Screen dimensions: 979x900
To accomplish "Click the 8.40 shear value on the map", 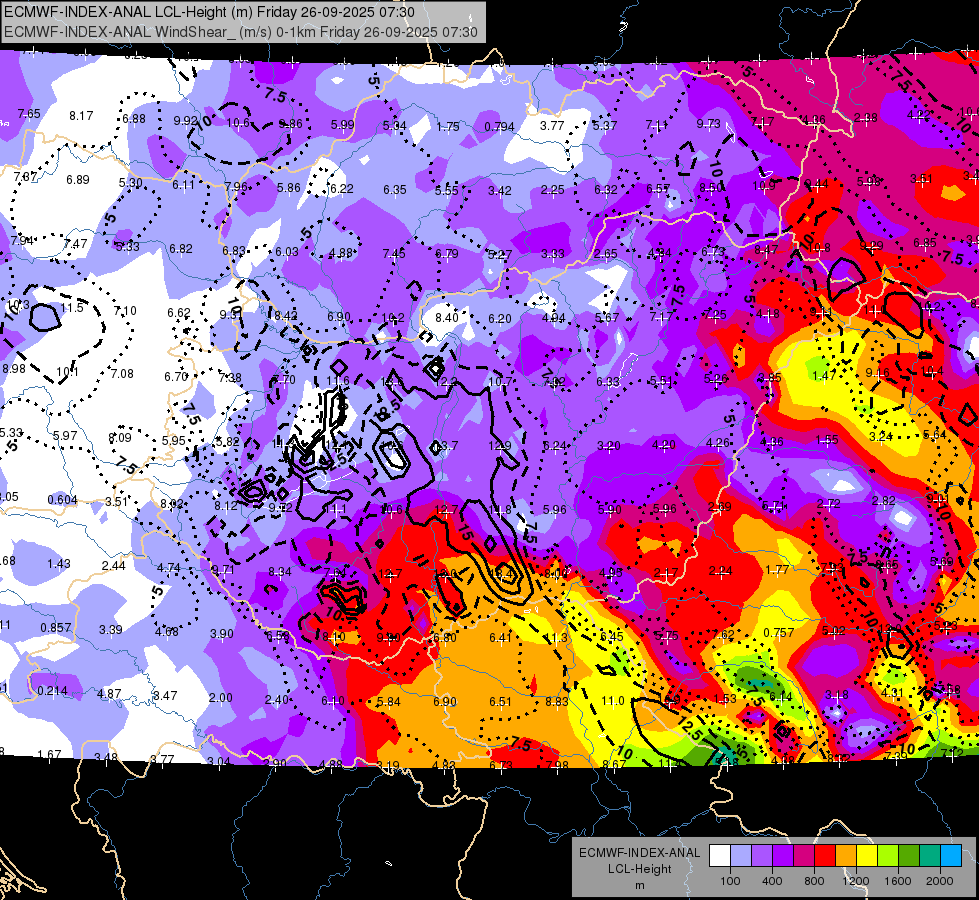I will coord(447,317).
